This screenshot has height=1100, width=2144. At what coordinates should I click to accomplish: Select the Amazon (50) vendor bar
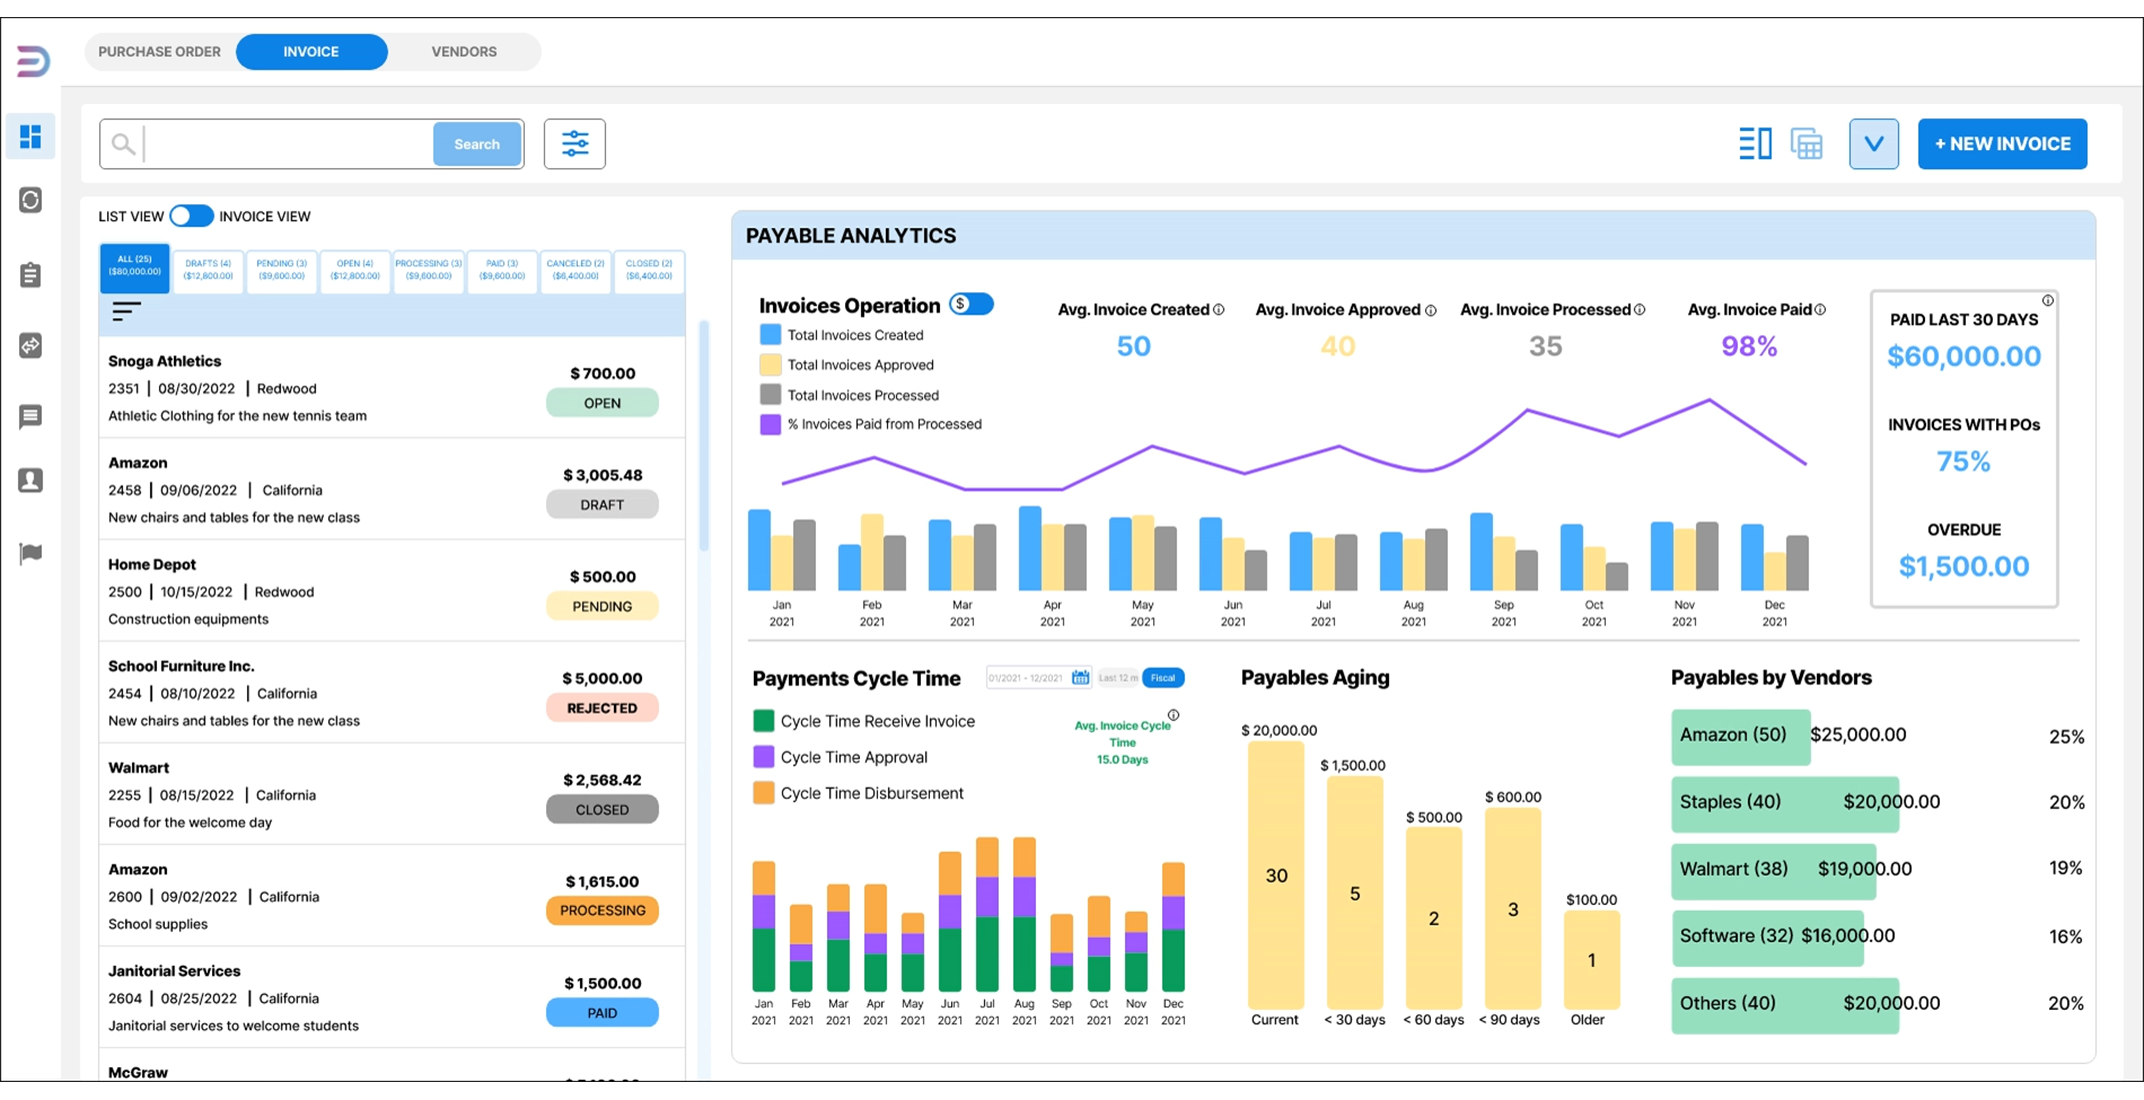(1741, 737)
